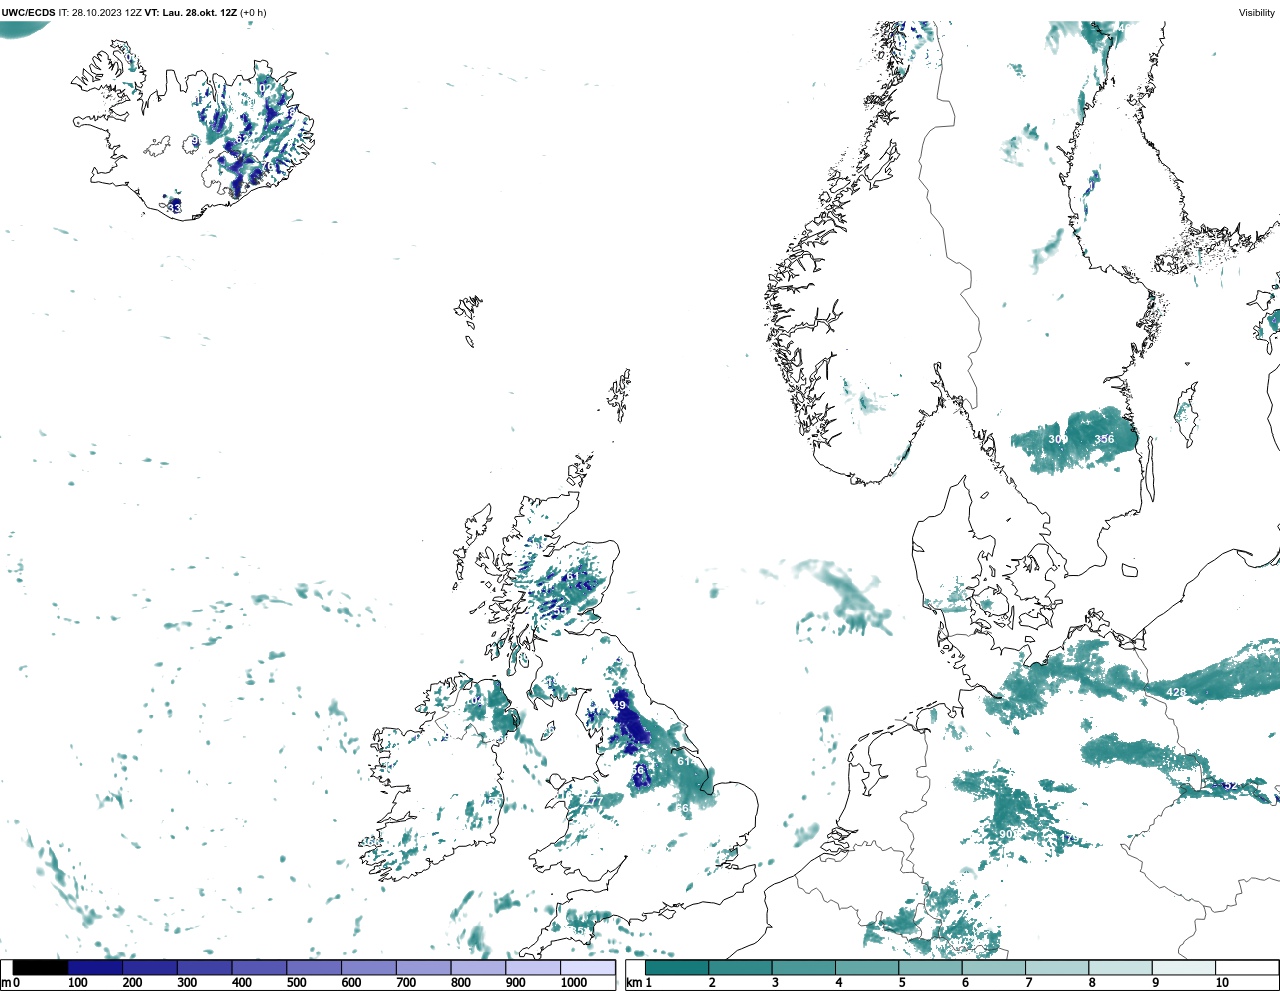Click the dark teal 1–2 km legend swatch
The width and height of the screenshot is (1280, 991).
677,968
